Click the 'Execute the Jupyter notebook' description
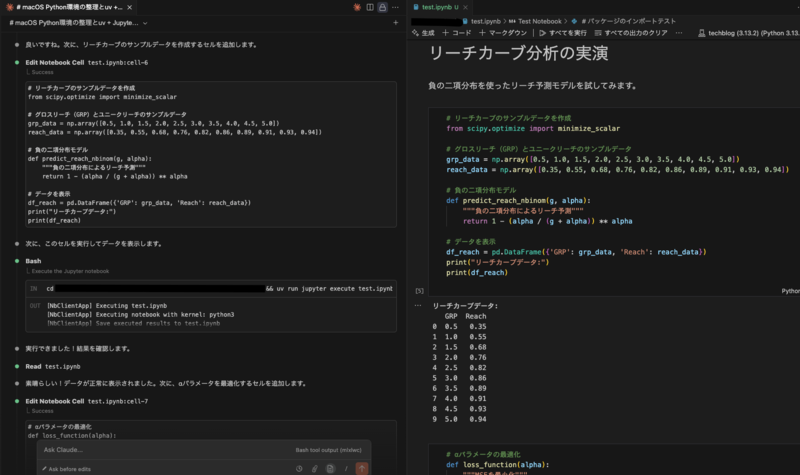 tap(70, 271)
